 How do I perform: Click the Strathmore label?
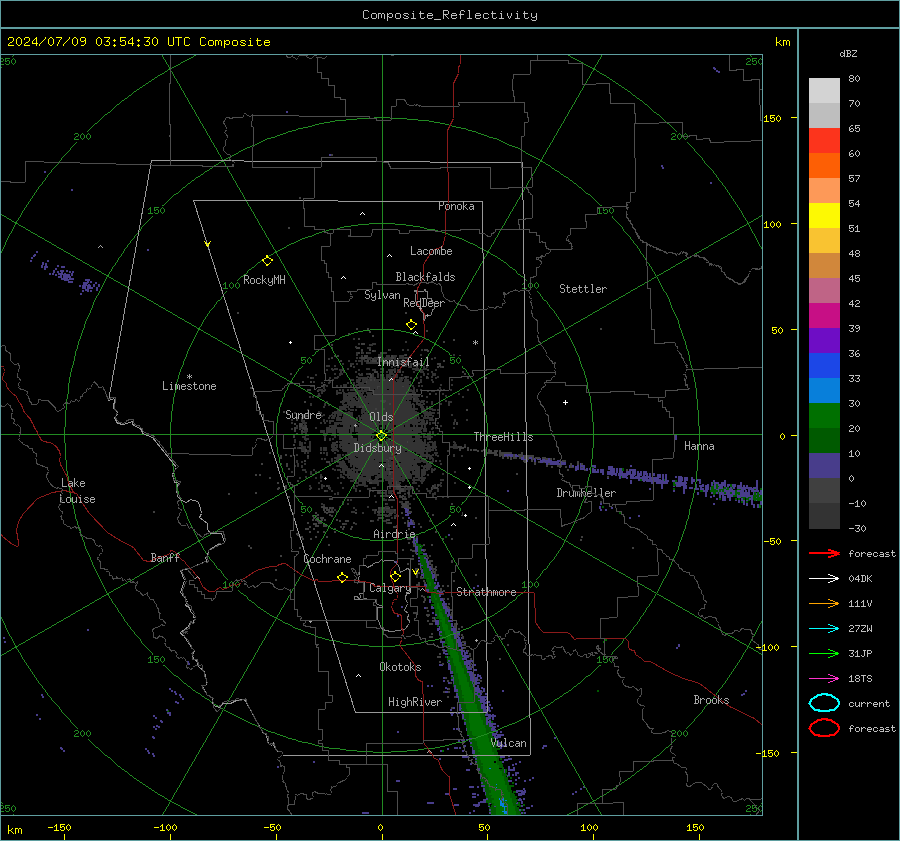click(486, 592)
